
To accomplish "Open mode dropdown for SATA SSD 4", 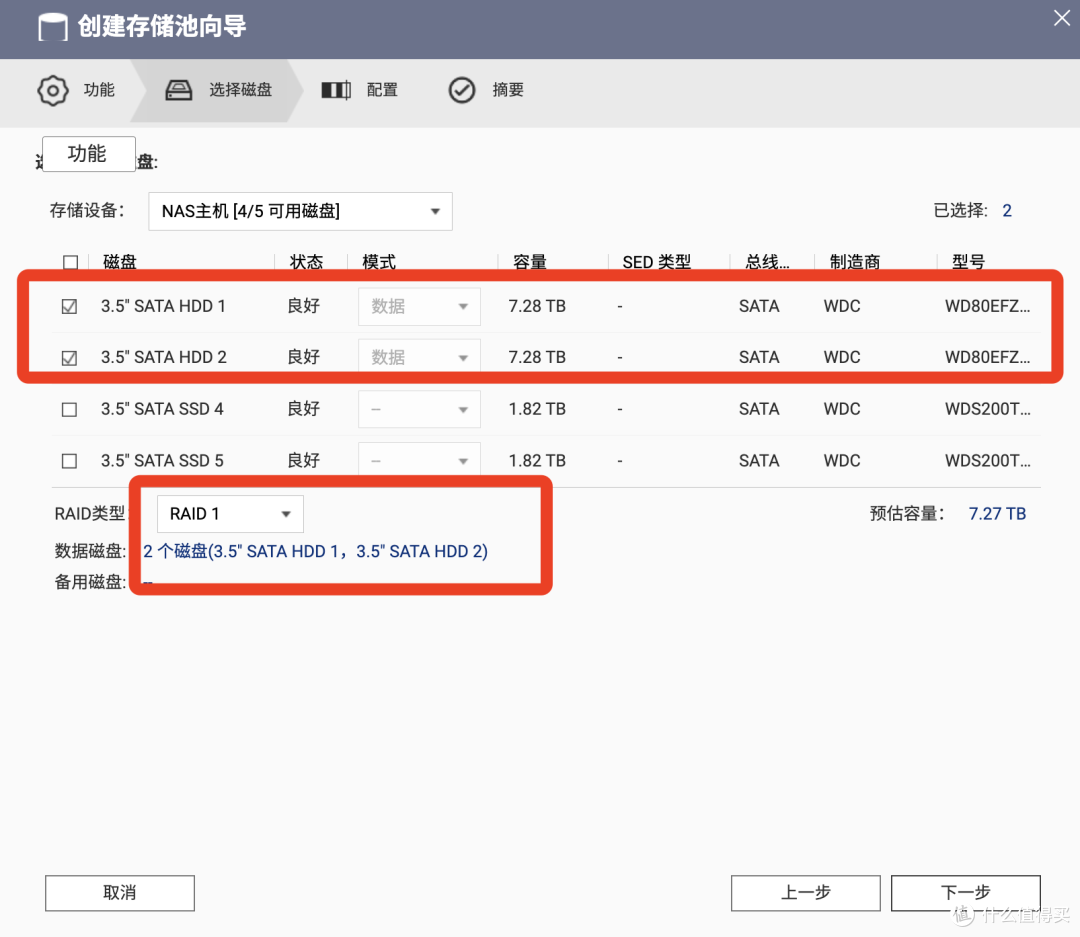I will point(419,409).
